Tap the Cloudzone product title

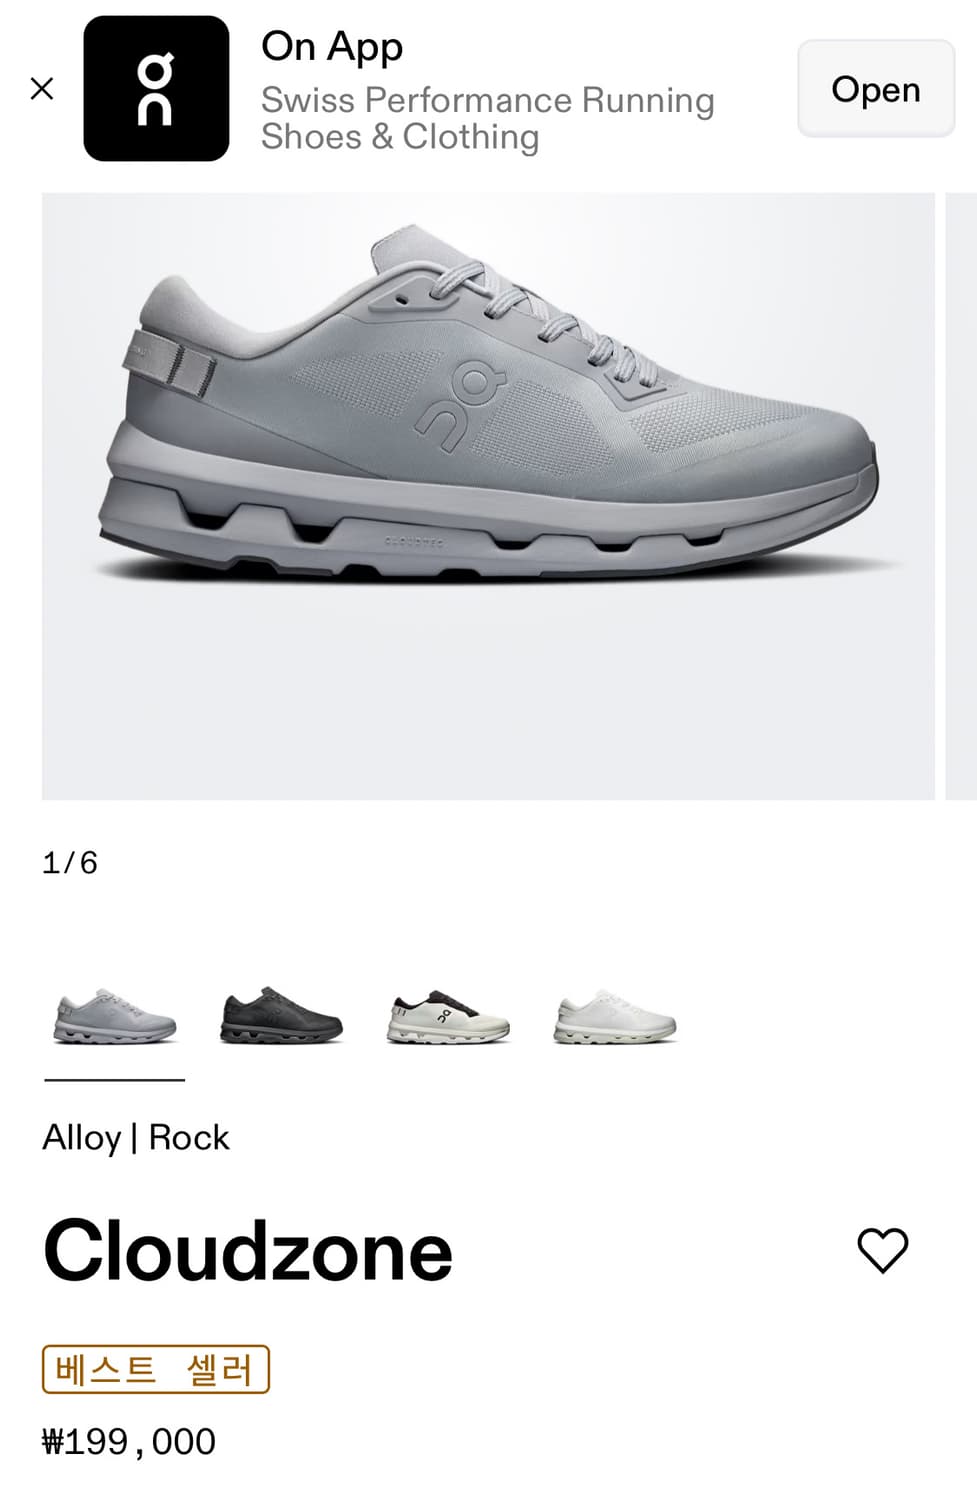(248, 1251)
